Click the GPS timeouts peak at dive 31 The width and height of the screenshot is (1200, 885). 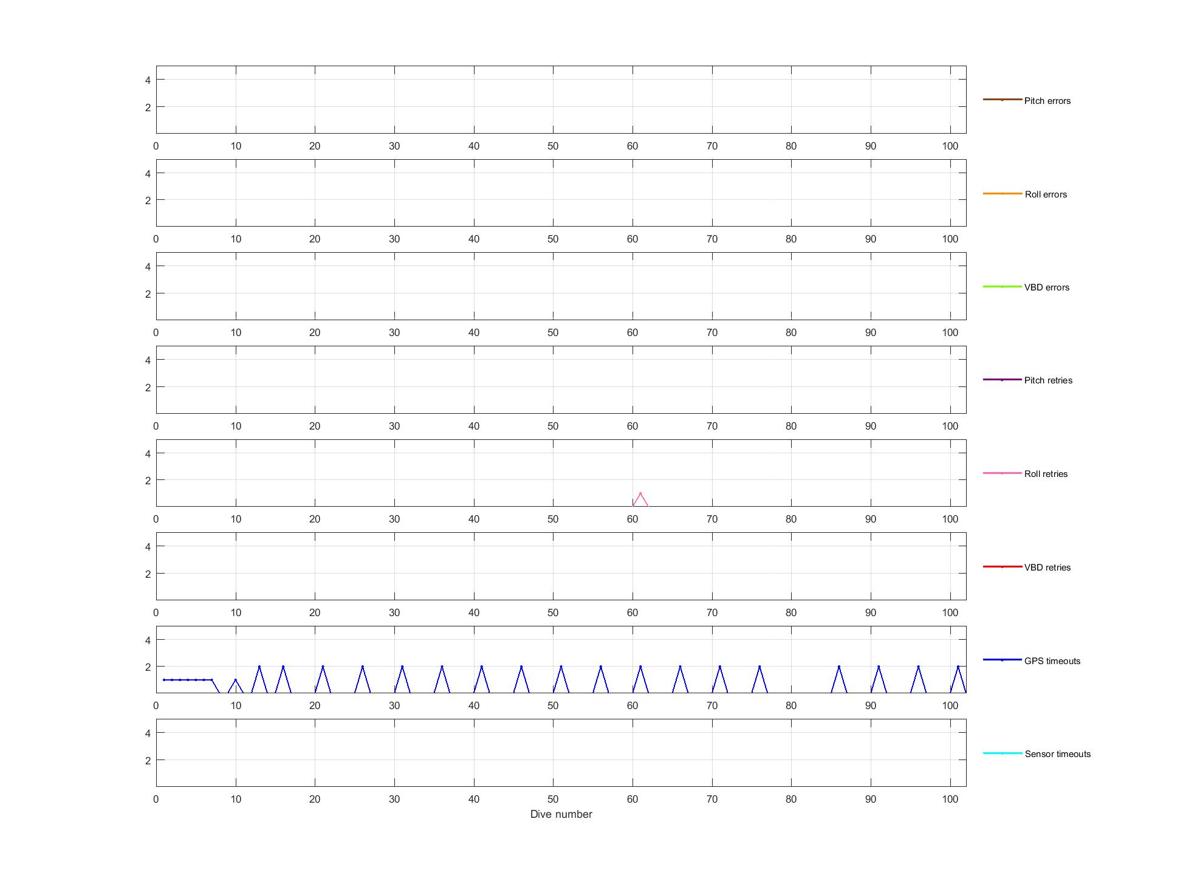[402, 667]
